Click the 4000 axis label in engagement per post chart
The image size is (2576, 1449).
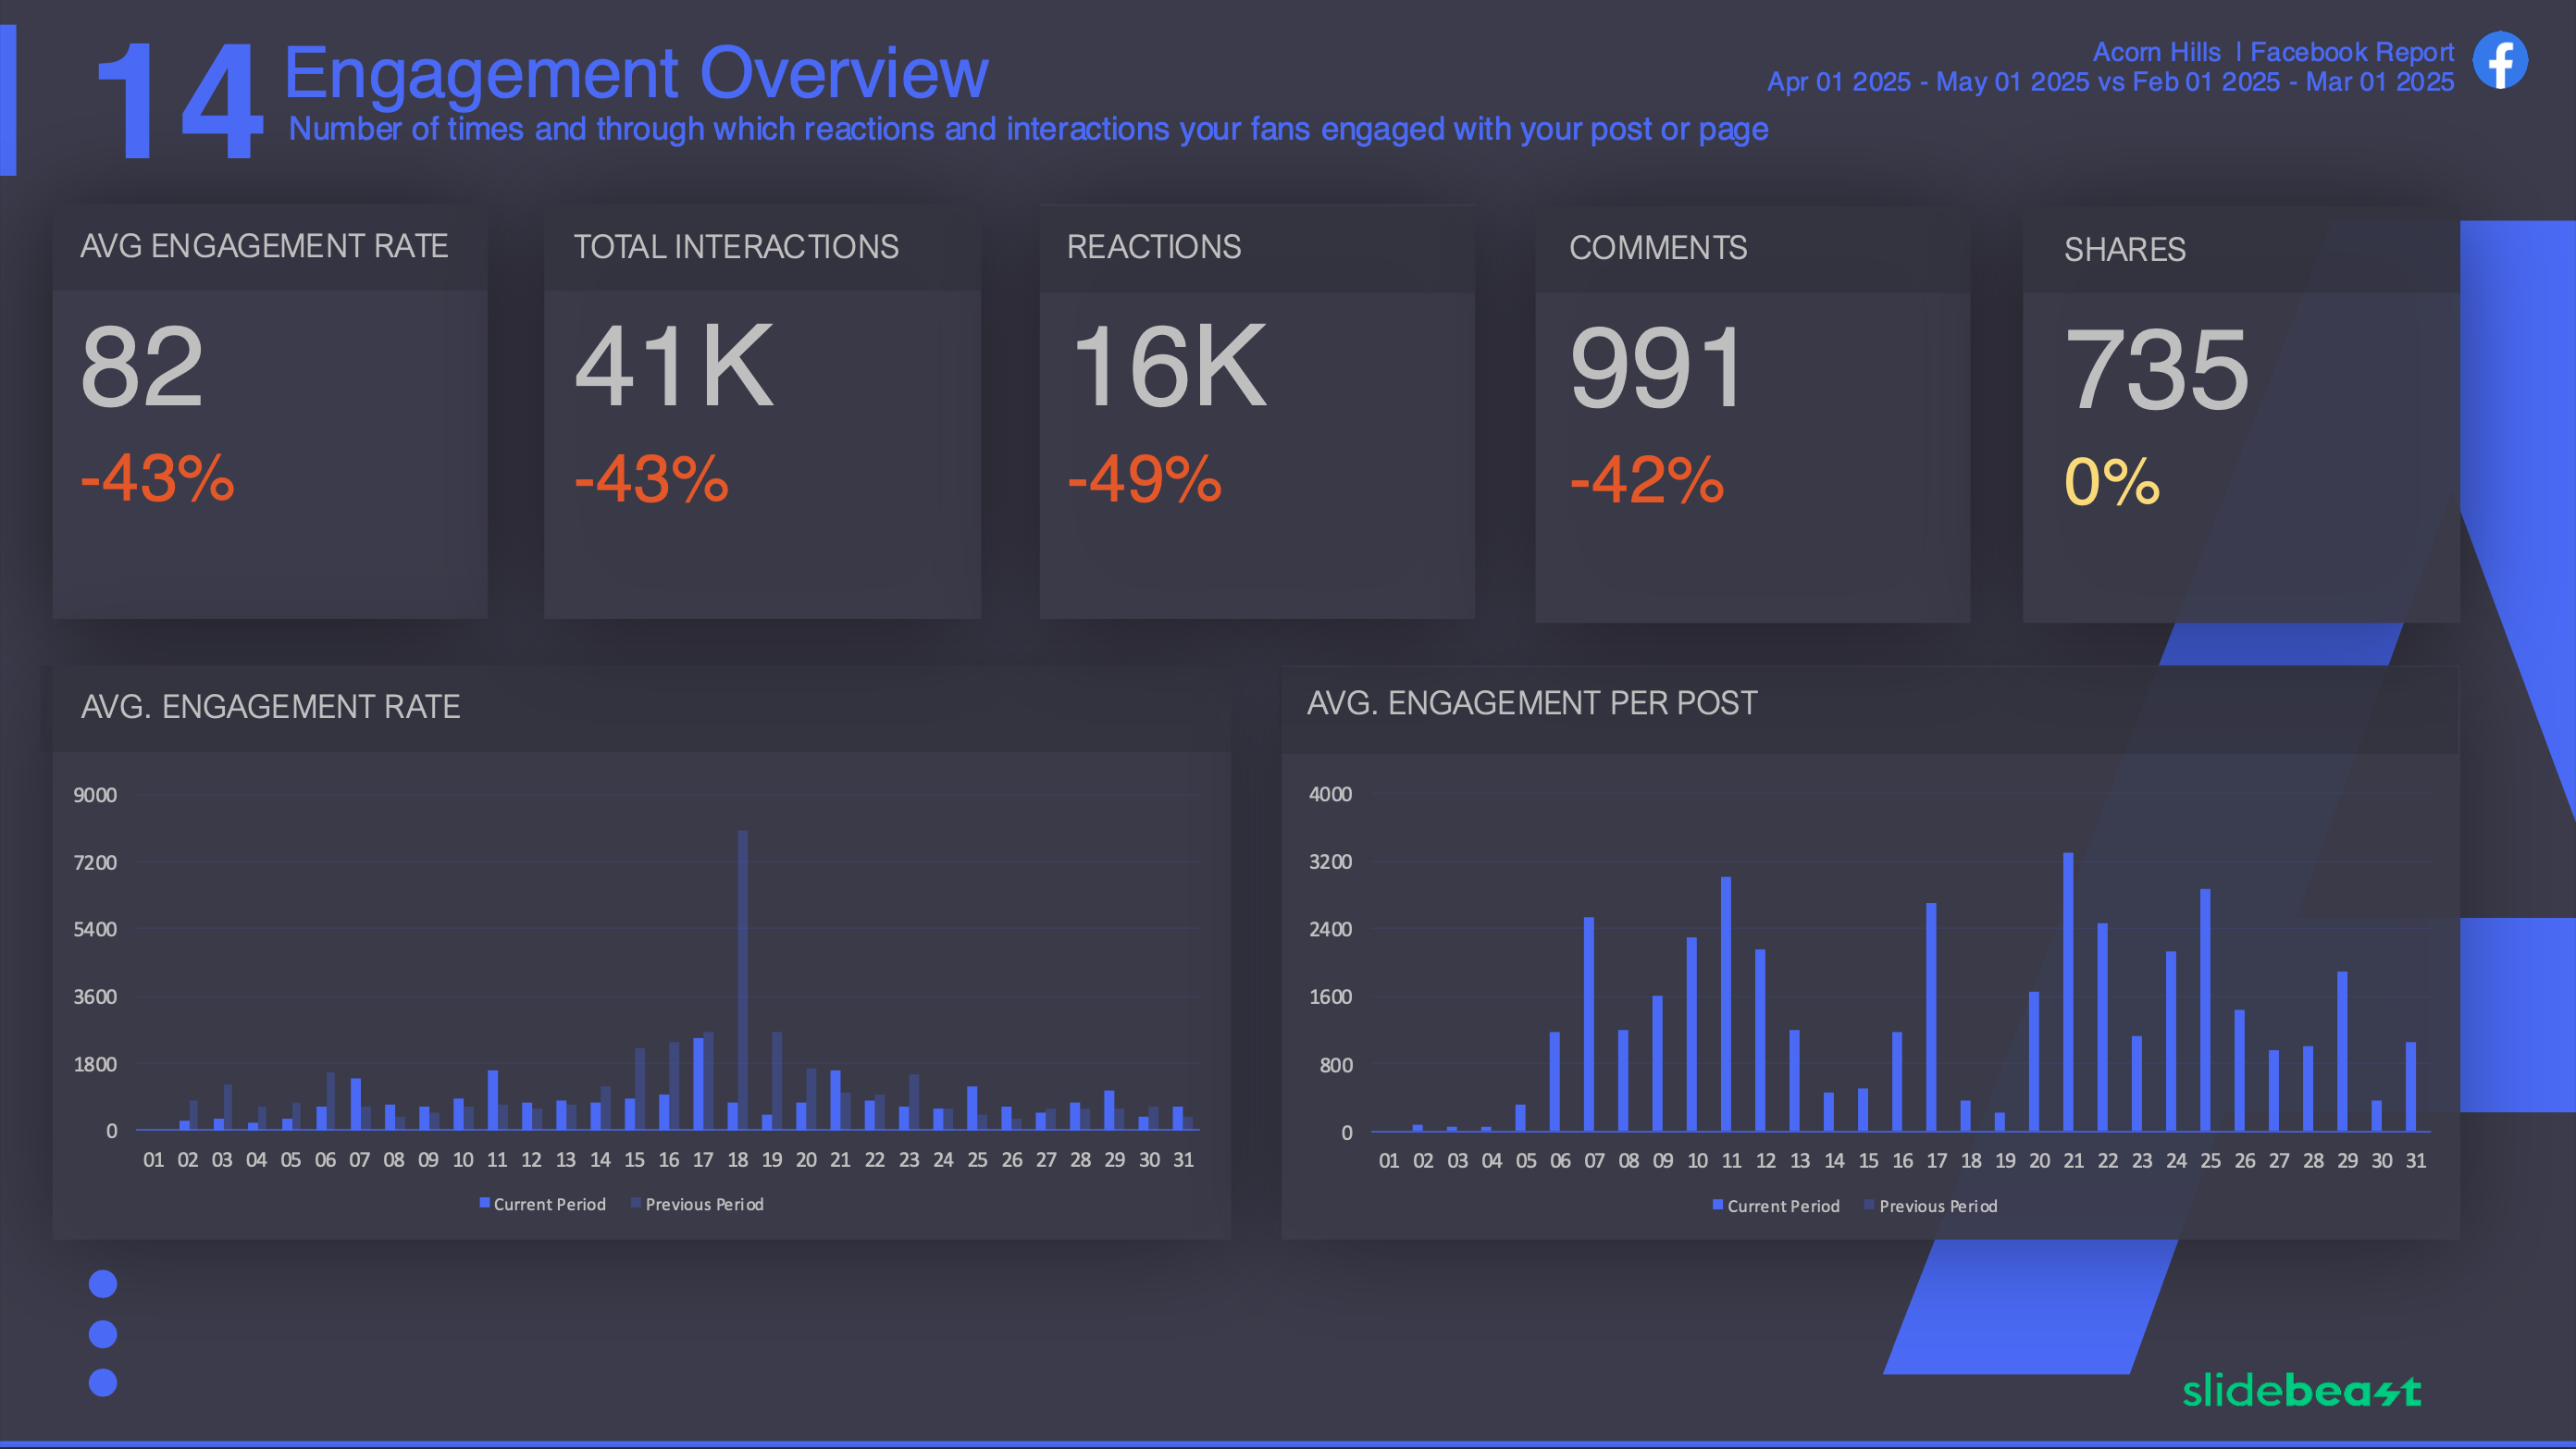pyautogui.click(x=1330, y=794)
